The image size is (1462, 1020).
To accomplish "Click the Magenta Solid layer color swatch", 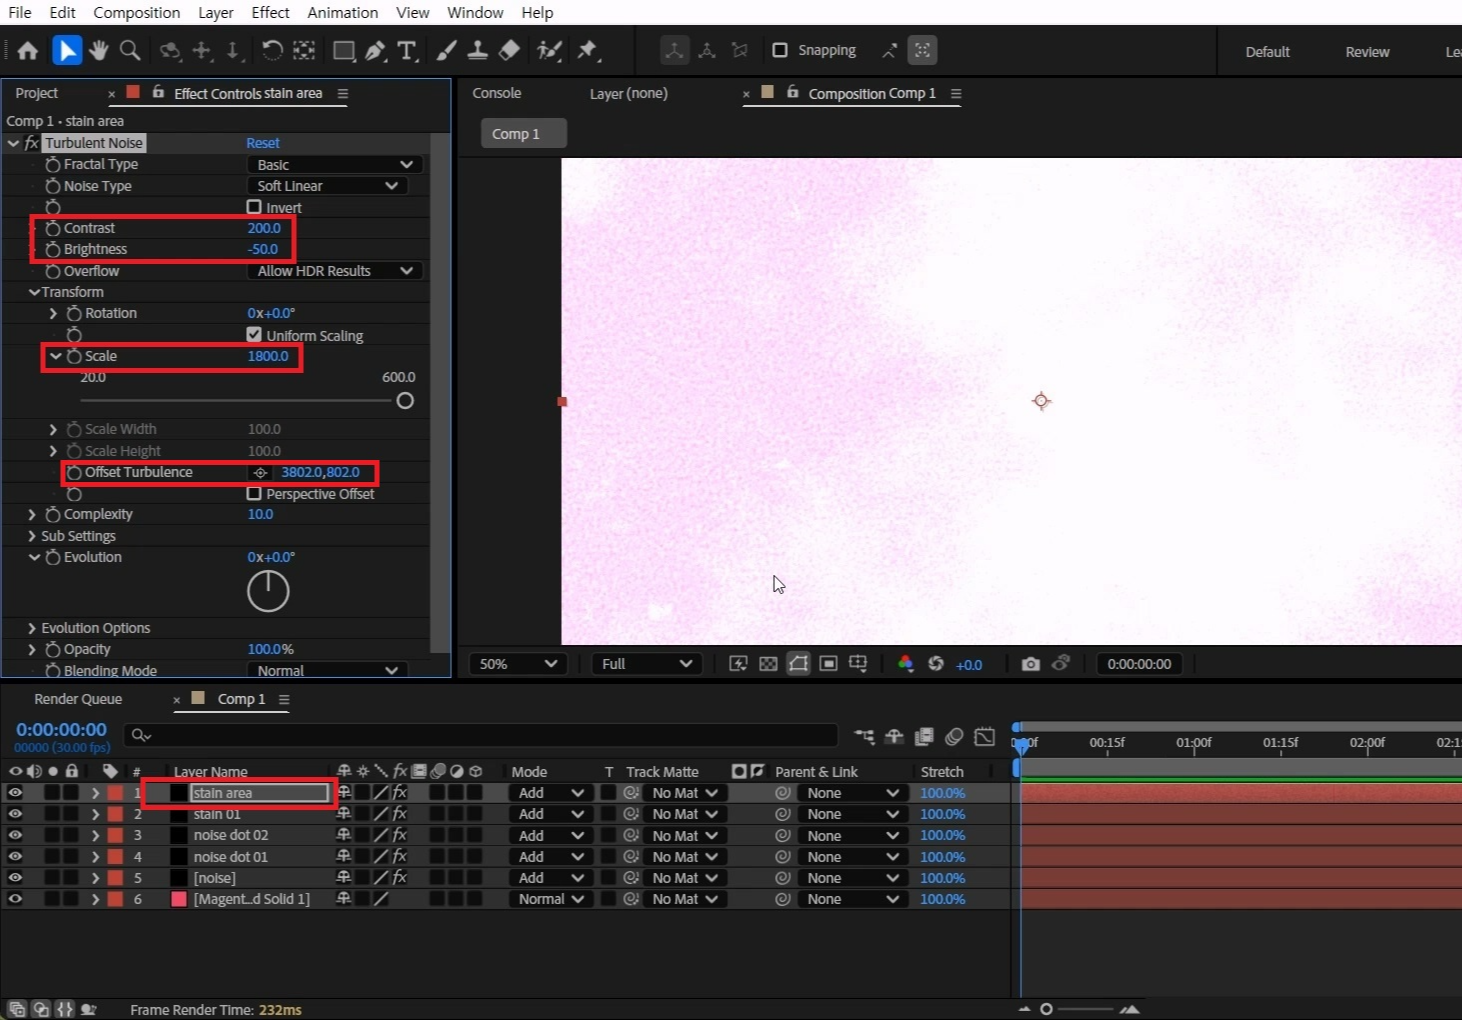I will click(179, 899).
